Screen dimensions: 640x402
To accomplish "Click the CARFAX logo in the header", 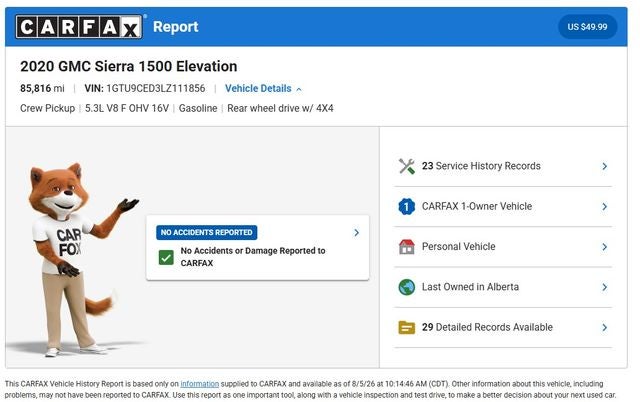I will click(79, 27).
